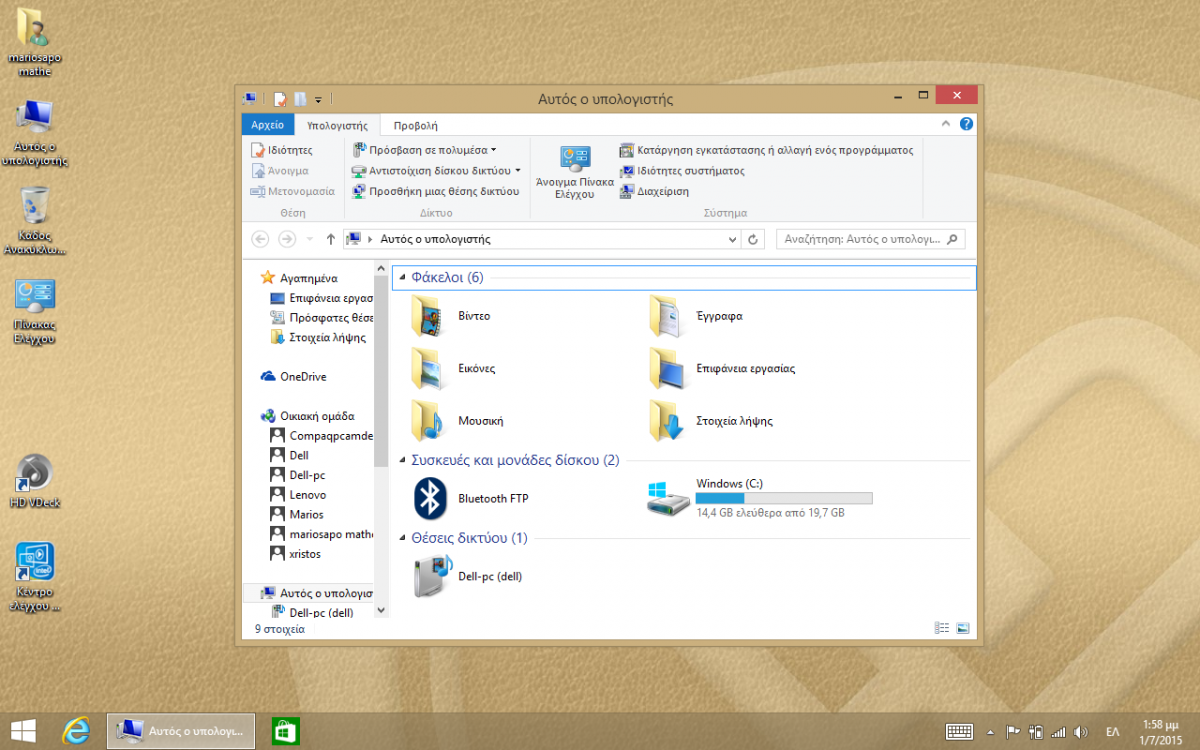The width and height of the screenshot is (1200, 750).
Task: Select the Επιφάνεια εργασίας folder in main pane
Action: 669,368
